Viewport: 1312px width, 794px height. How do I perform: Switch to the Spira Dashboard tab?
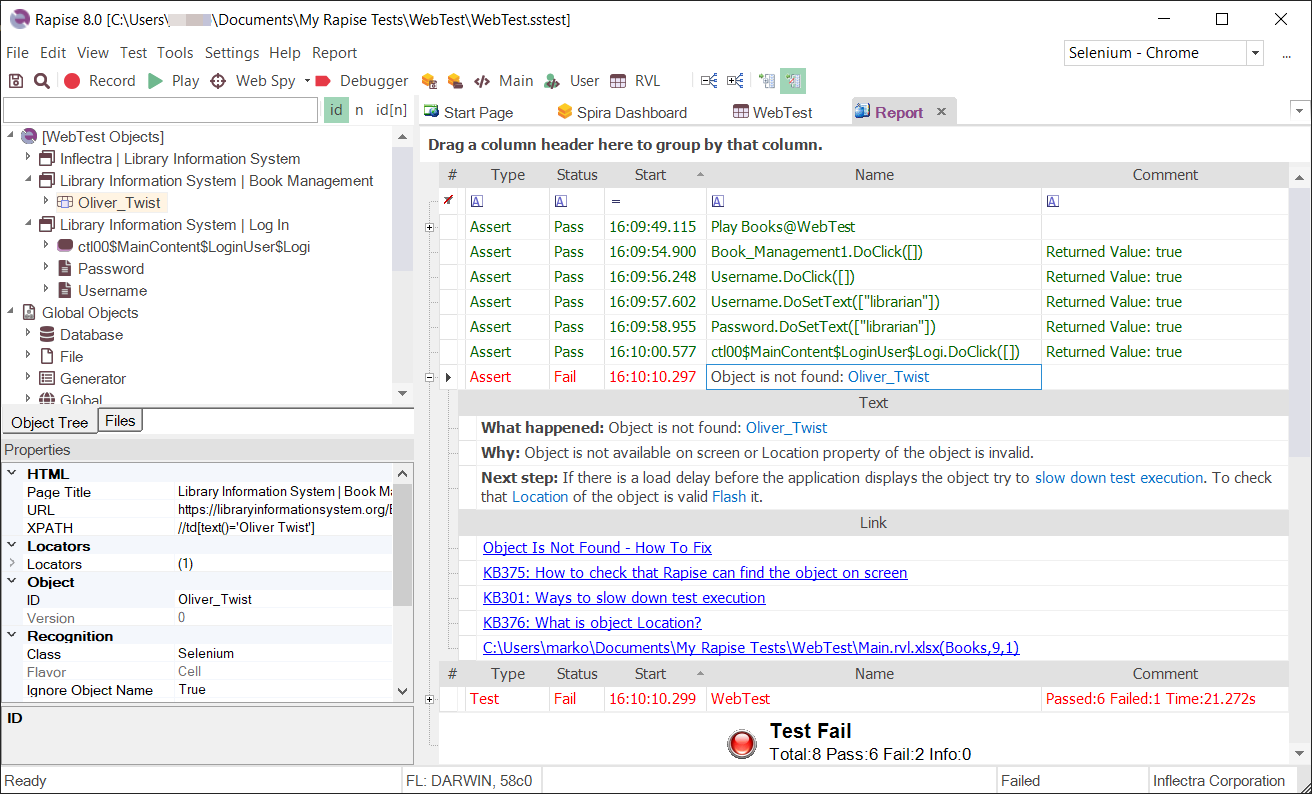pos(622,112)
